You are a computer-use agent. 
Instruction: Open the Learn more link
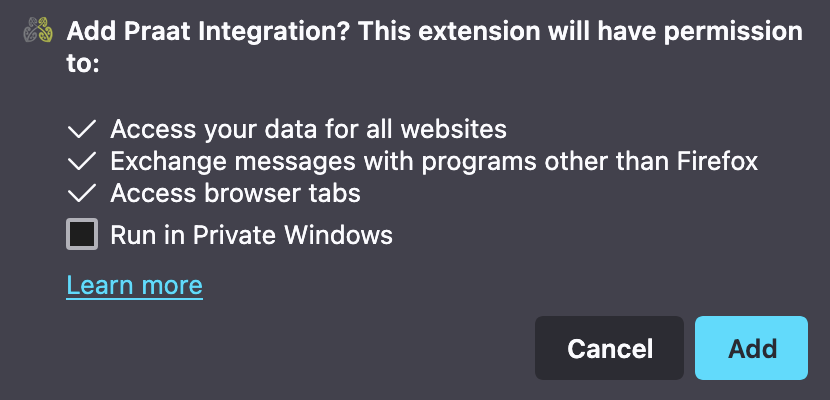coord(134,285)
